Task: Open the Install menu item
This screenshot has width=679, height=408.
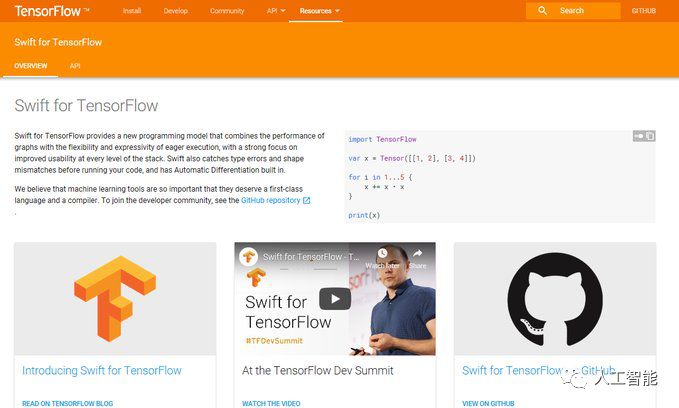Action: click(132, 11)
